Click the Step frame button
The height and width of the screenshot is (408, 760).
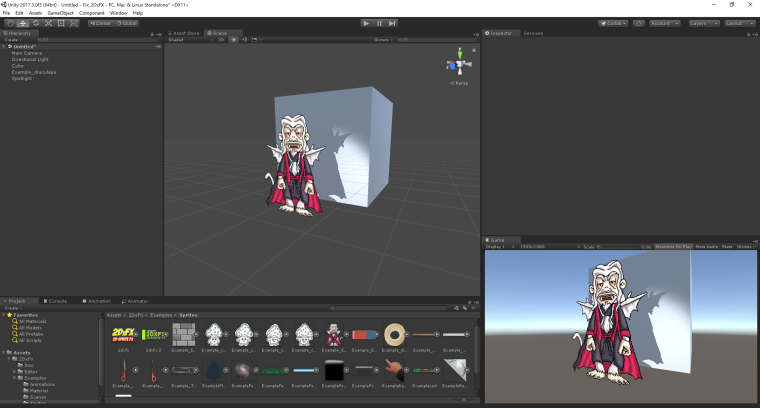point(392,23)
